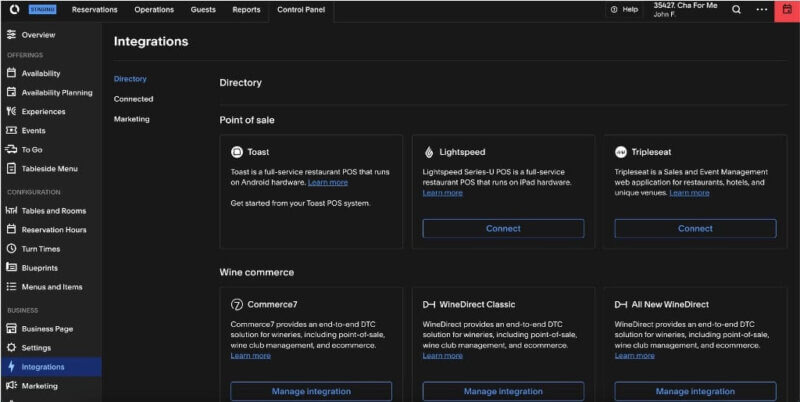Click the Integrations page title
Screen dimensions: 800x402
click(x=151, y=41)
